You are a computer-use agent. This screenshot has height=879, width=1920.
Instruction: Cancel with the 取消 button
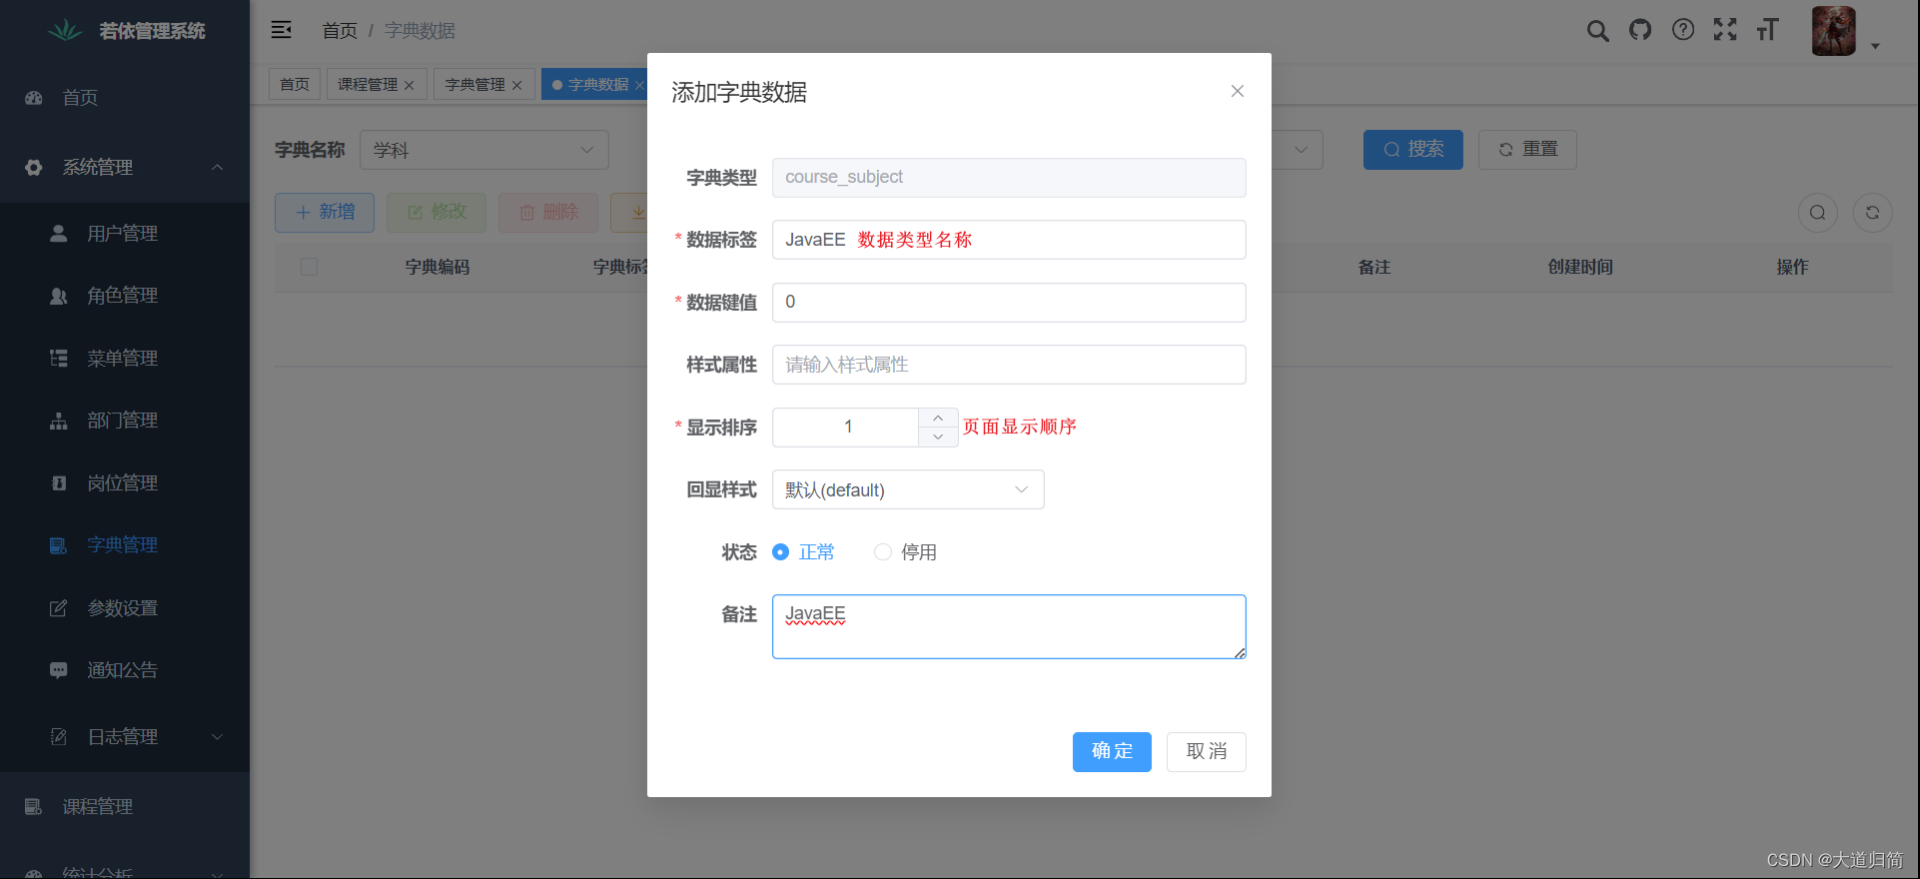1206,752
